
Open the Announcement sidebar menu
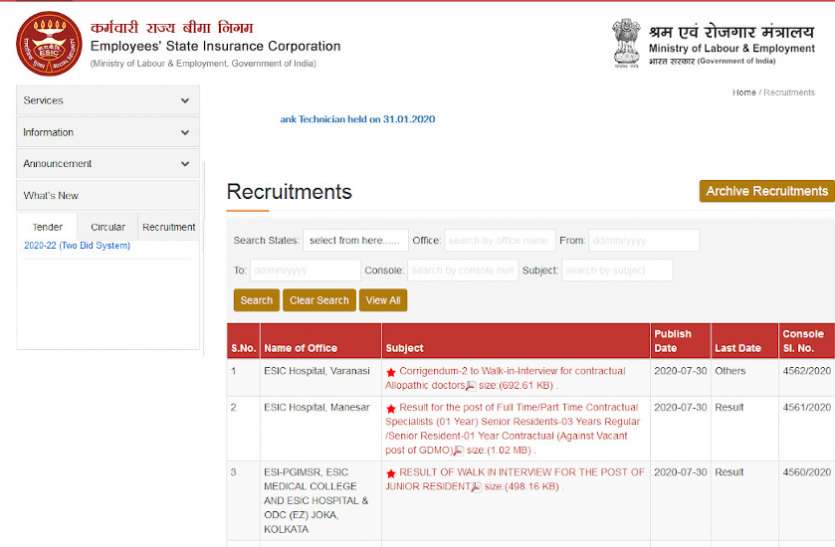click(x=108, y=164)
